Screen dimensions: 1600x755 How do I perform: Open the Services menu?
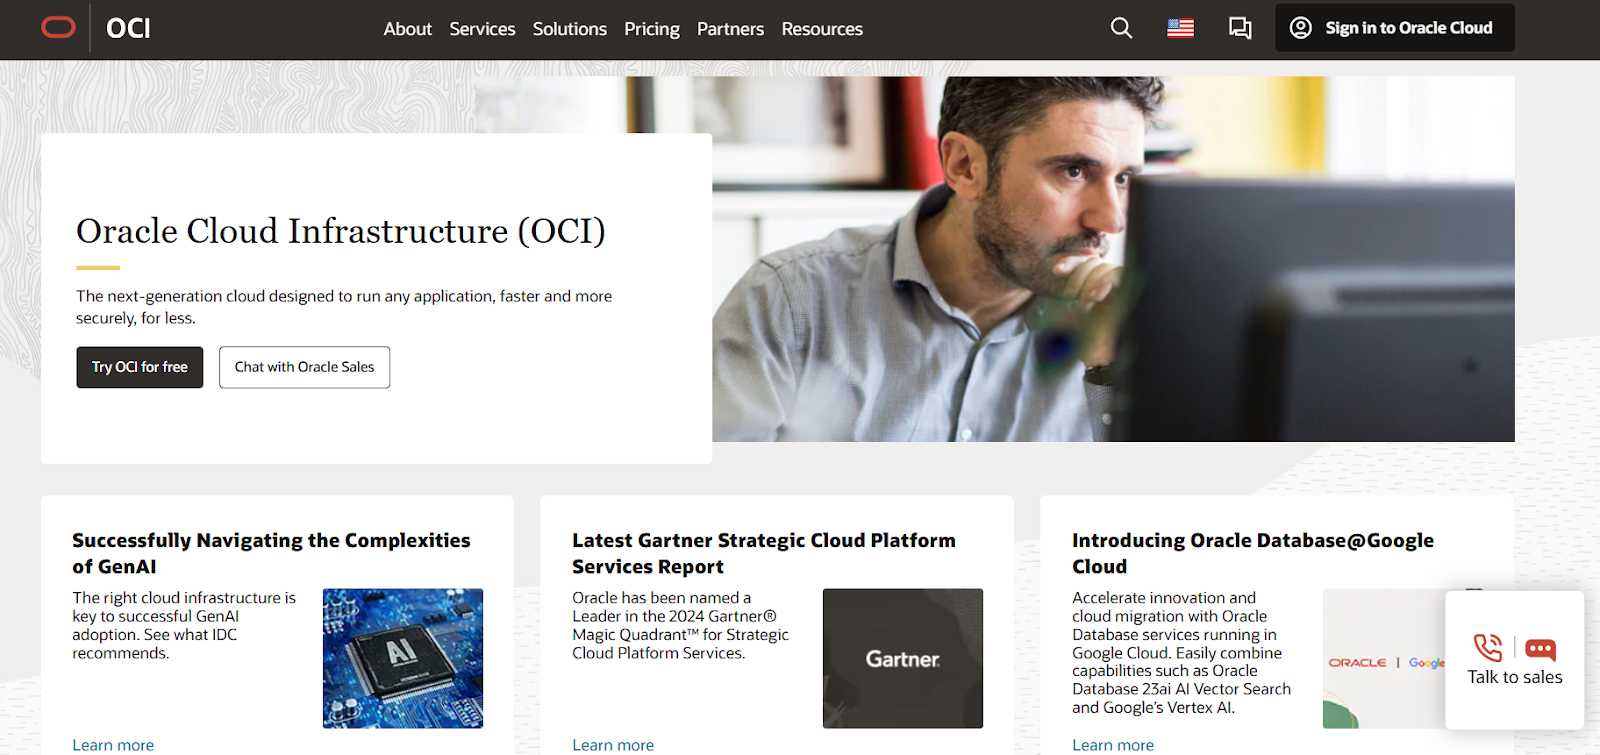482,29
